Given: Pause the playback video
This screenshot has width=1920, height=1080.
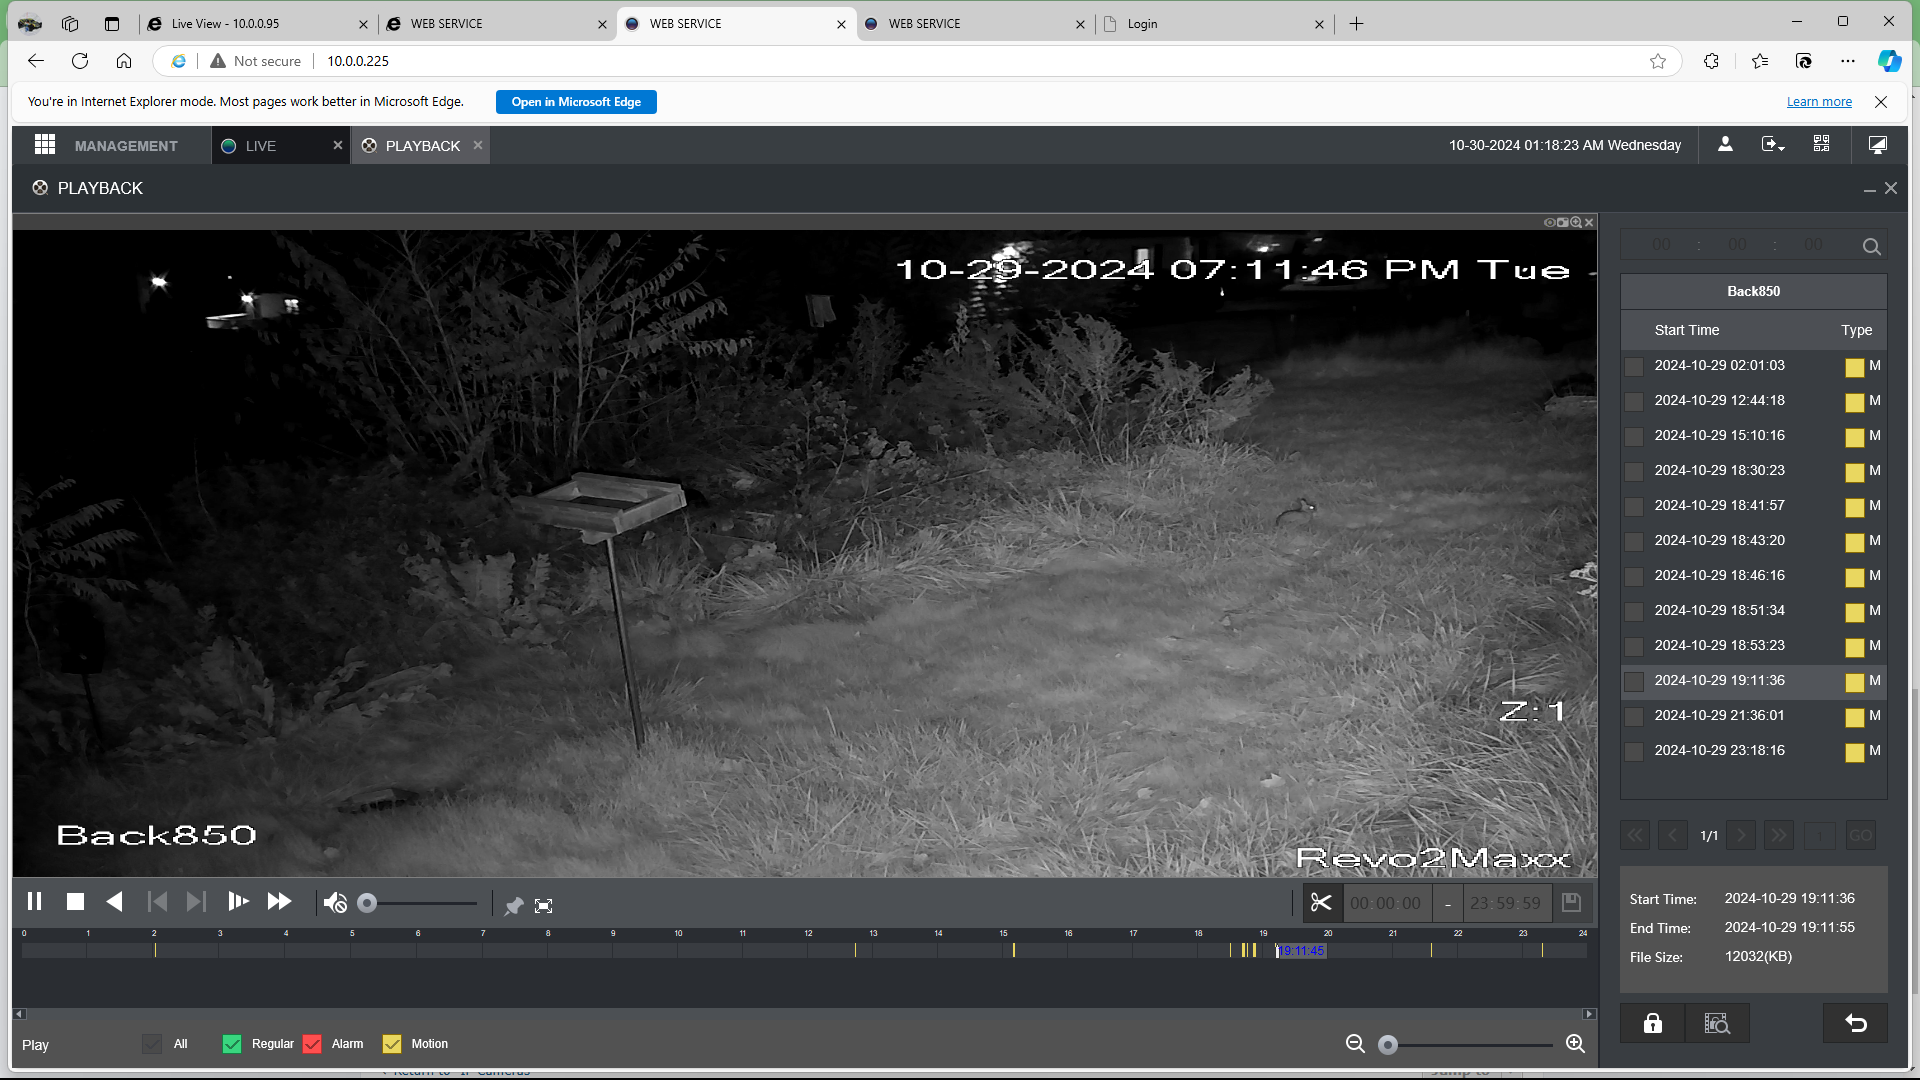Looking at the screenshot, I should (x=35, y=902).
